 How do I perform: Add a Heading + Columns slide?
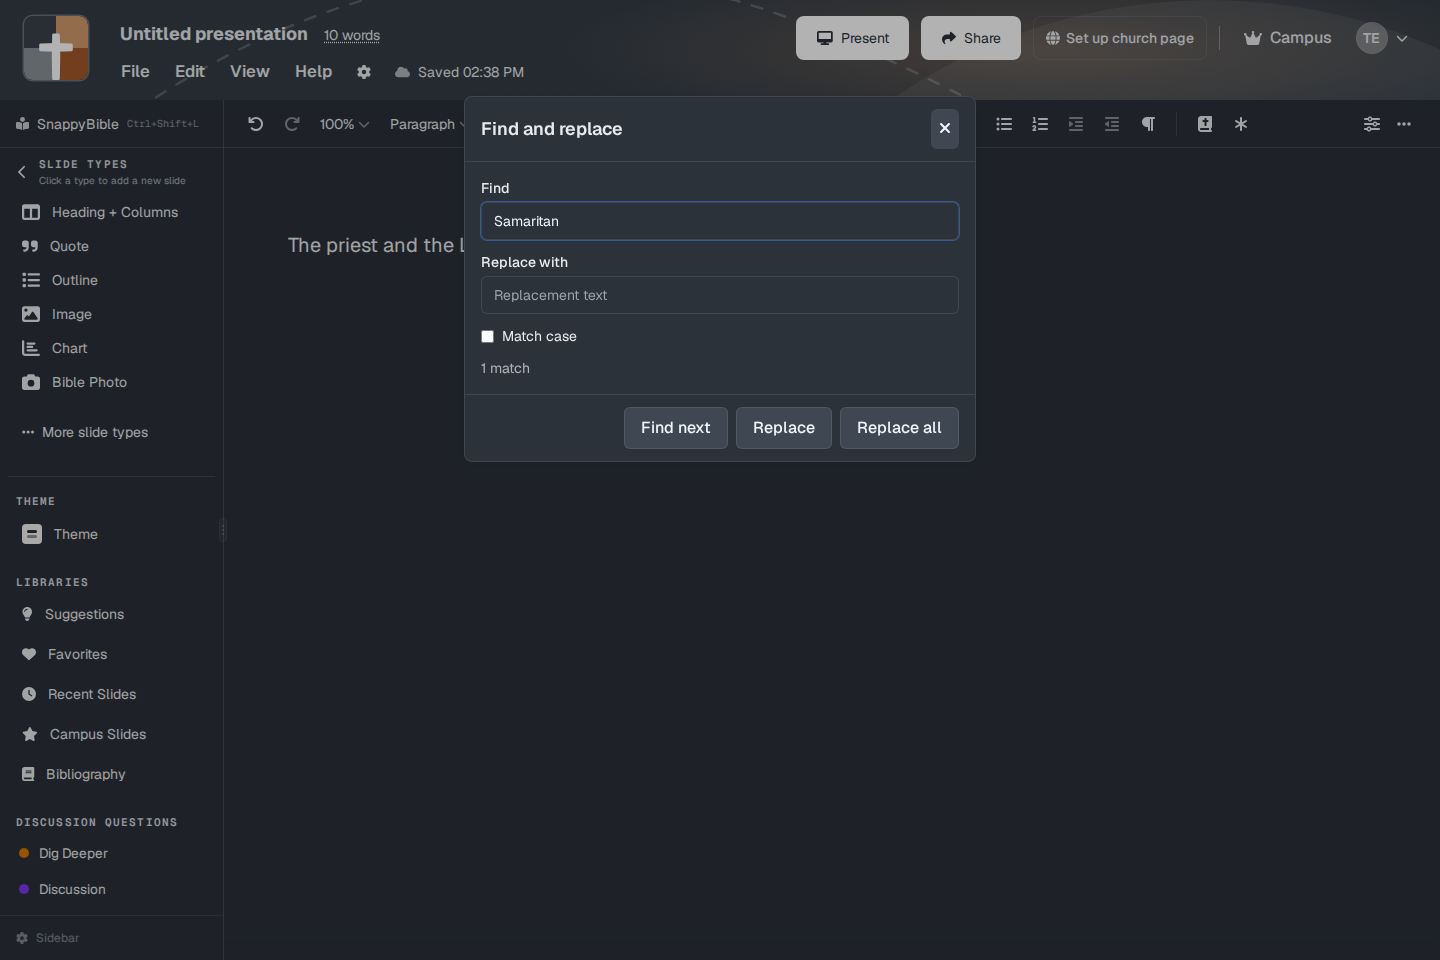tap(100, 212)
